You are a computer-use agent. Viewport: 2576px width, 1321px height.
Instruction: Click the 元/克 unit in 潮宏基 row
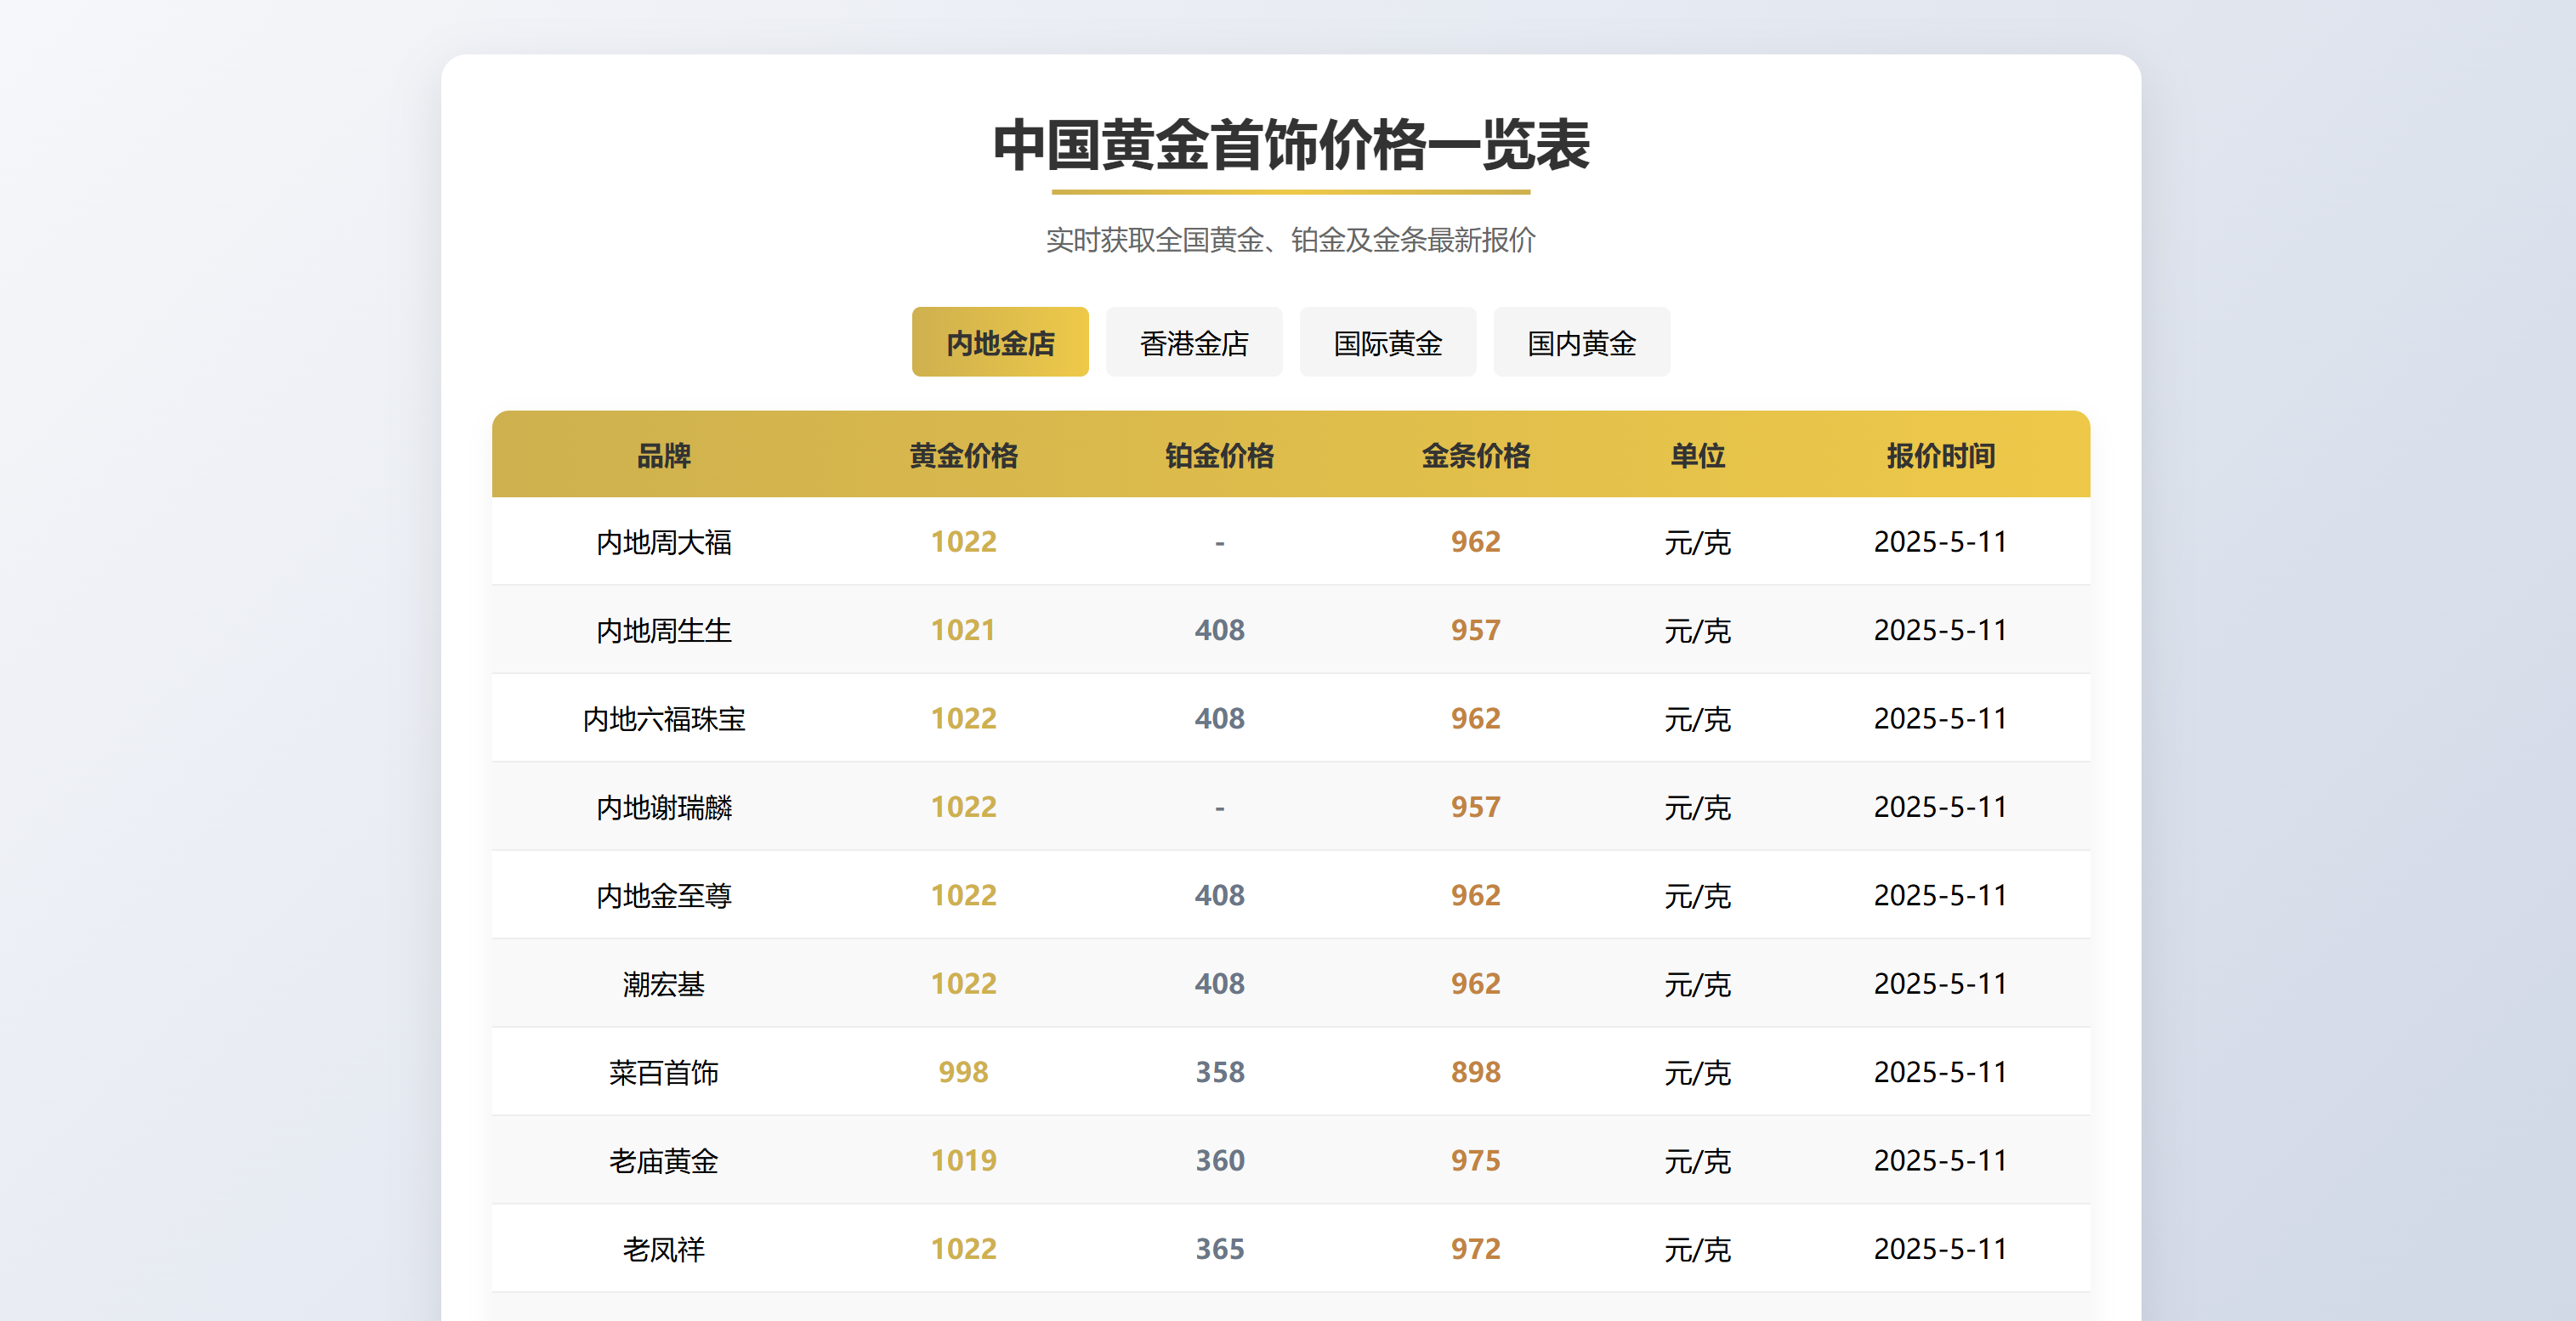pyautogui.click(x=1698, y=984)
